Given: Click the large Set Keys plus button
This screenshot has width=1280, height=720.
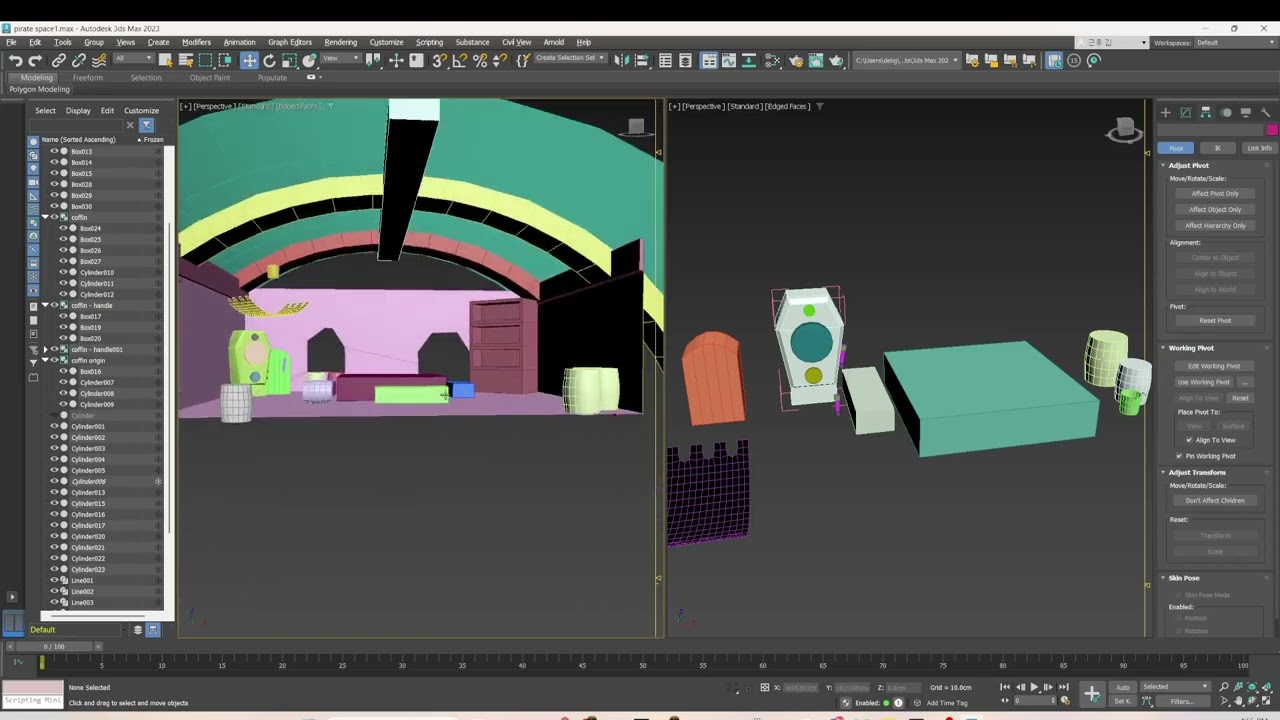Looking at the screenshot, I should 1092,694.
